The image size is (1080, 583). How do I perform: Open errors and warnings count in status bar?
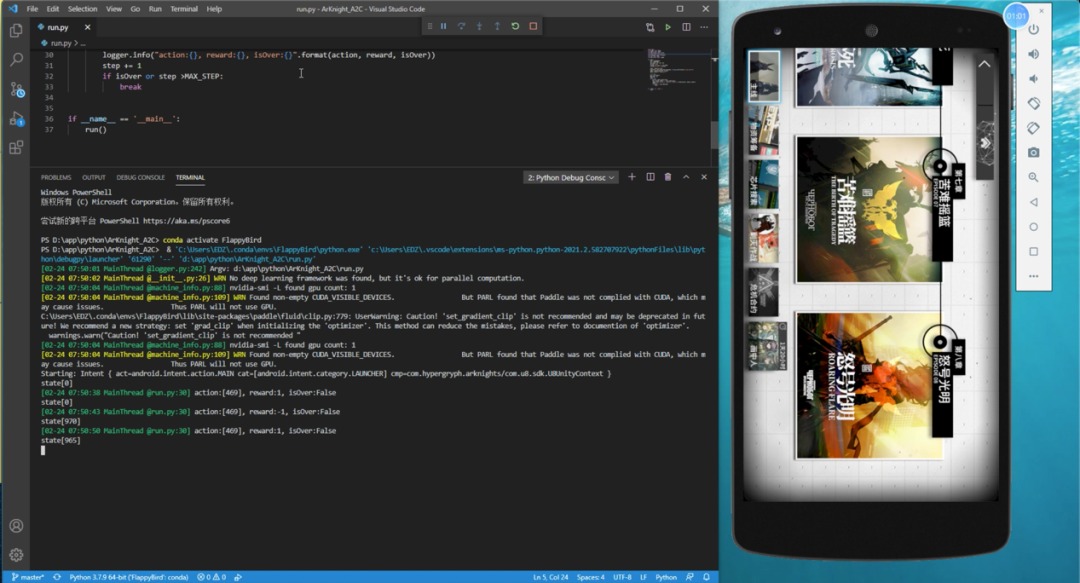coord(211,577)
